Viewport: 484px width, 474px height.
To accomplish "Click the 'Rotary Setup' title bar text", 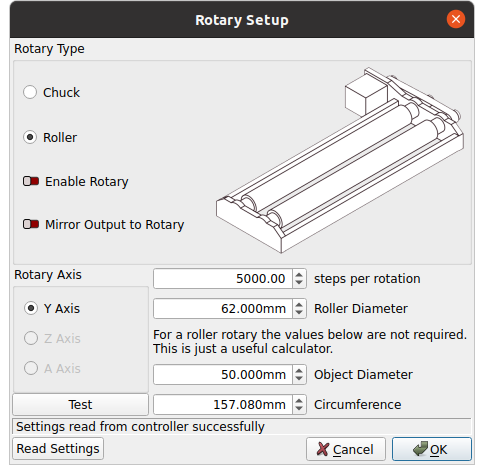I will point(242,20).
